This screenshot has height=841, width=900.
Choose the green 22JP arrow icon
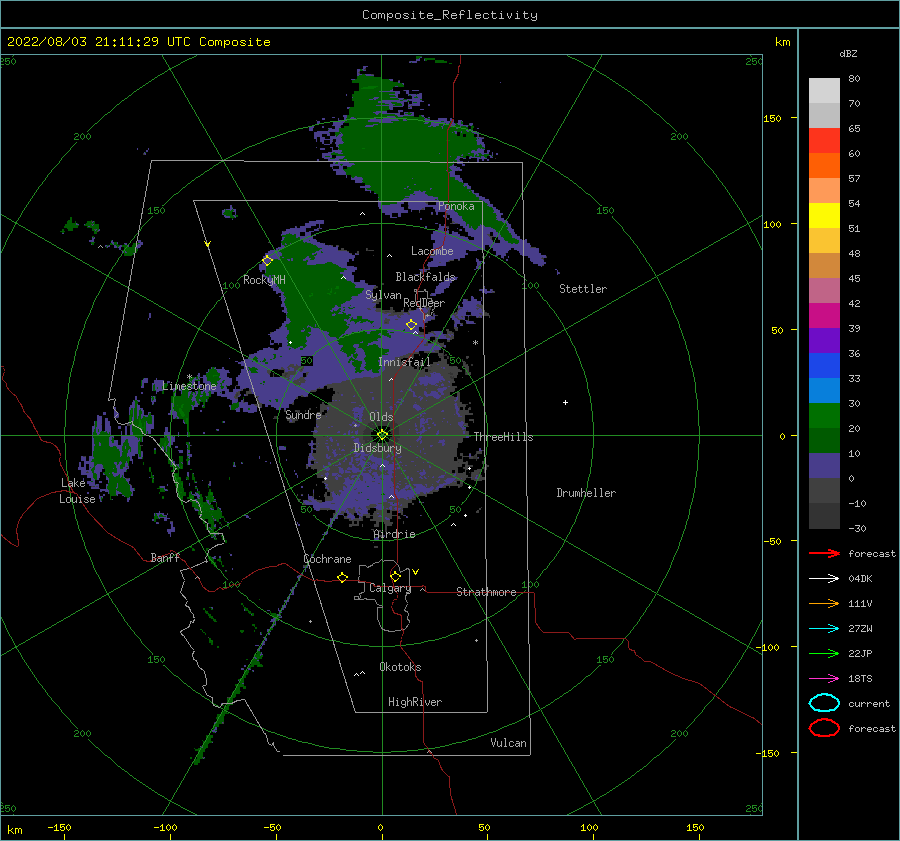tap(824, 653)
